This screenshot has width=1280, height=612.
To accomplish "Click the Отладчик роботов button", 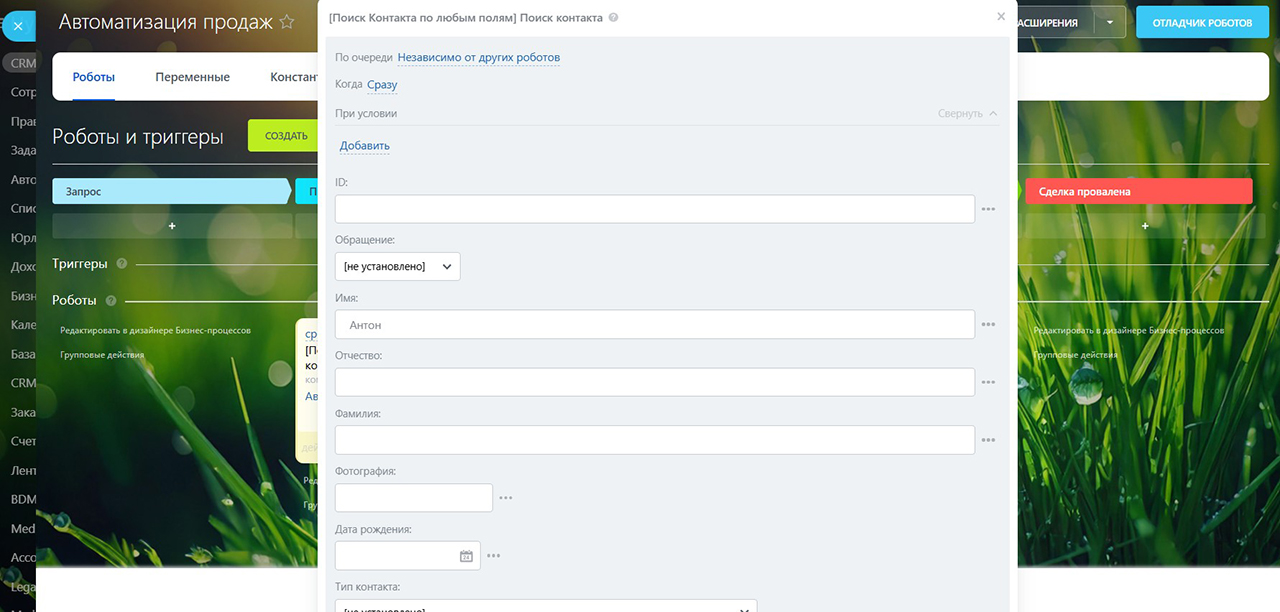I will click(1201, 22).
